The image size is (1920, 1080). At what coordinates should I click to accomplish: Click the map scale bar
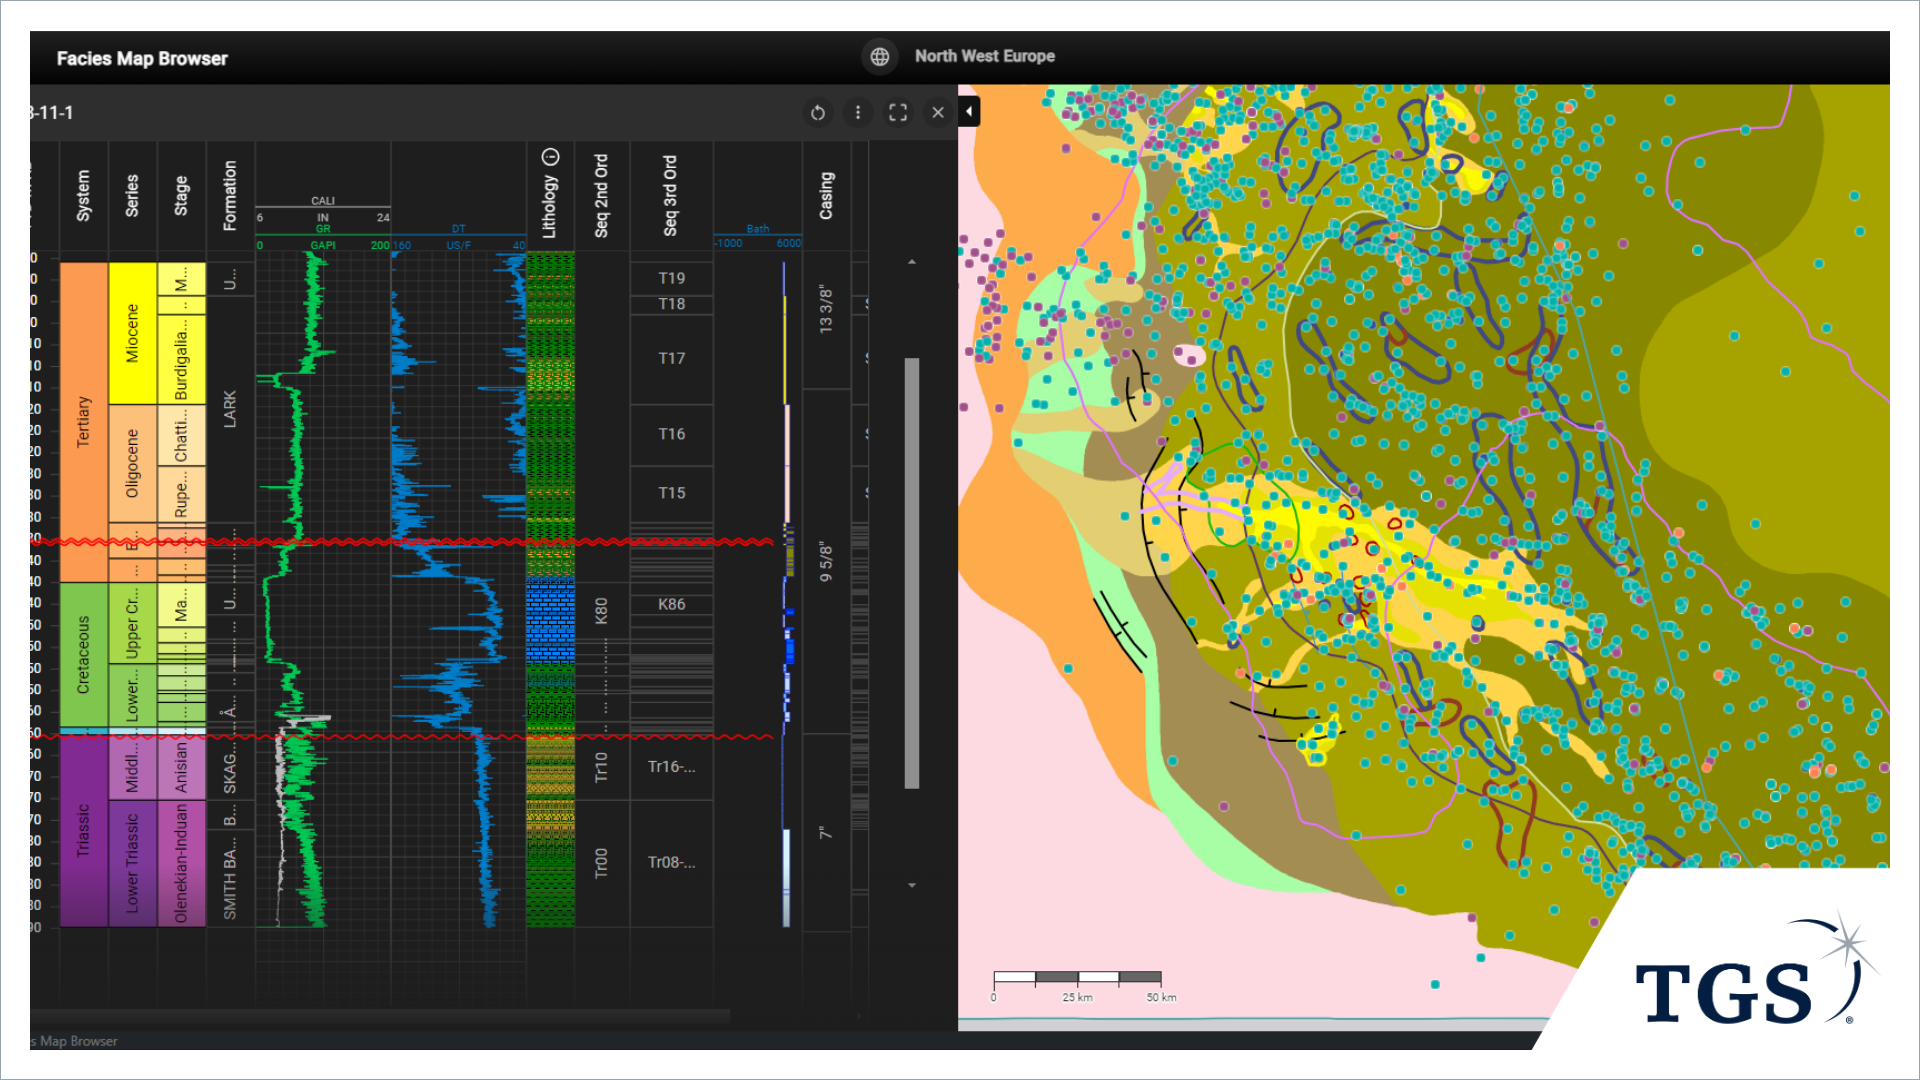pos(1077,977)
